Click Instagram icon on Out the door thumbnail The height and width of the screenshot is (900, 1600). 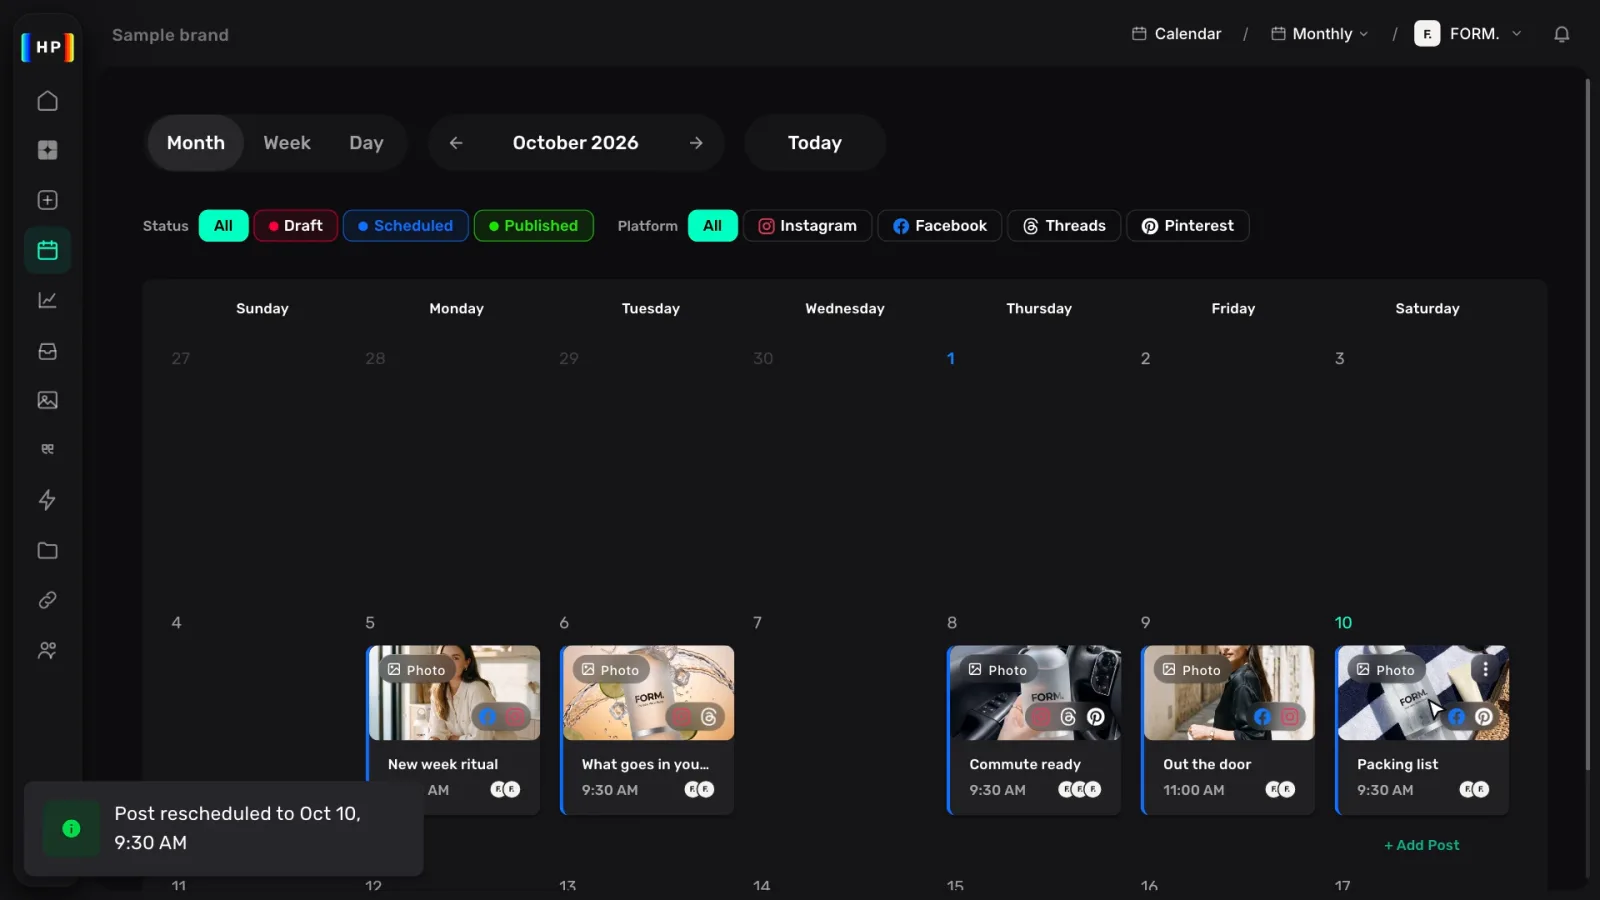(1290, 717)
